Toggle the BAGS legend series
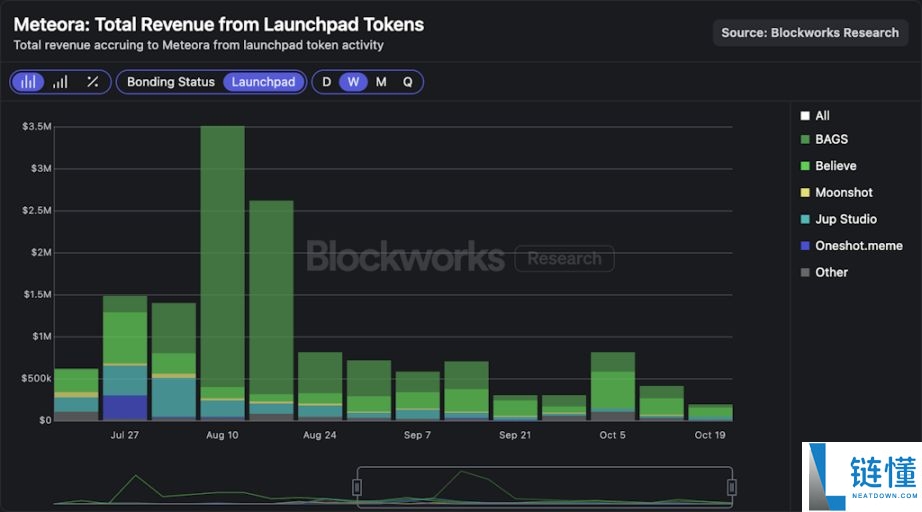This screenshot has height=512, width=922. [x=824, y=139]
